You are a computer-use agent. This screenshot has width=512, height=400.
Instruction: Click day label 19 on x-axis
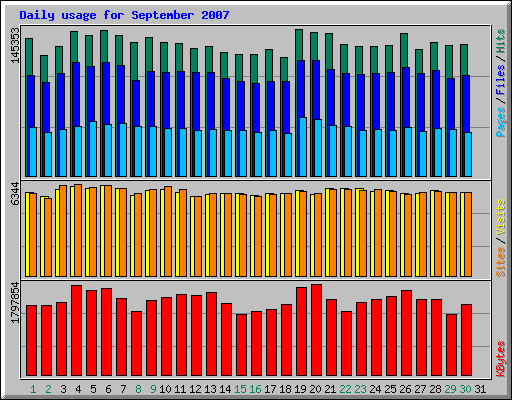(300, 389)
